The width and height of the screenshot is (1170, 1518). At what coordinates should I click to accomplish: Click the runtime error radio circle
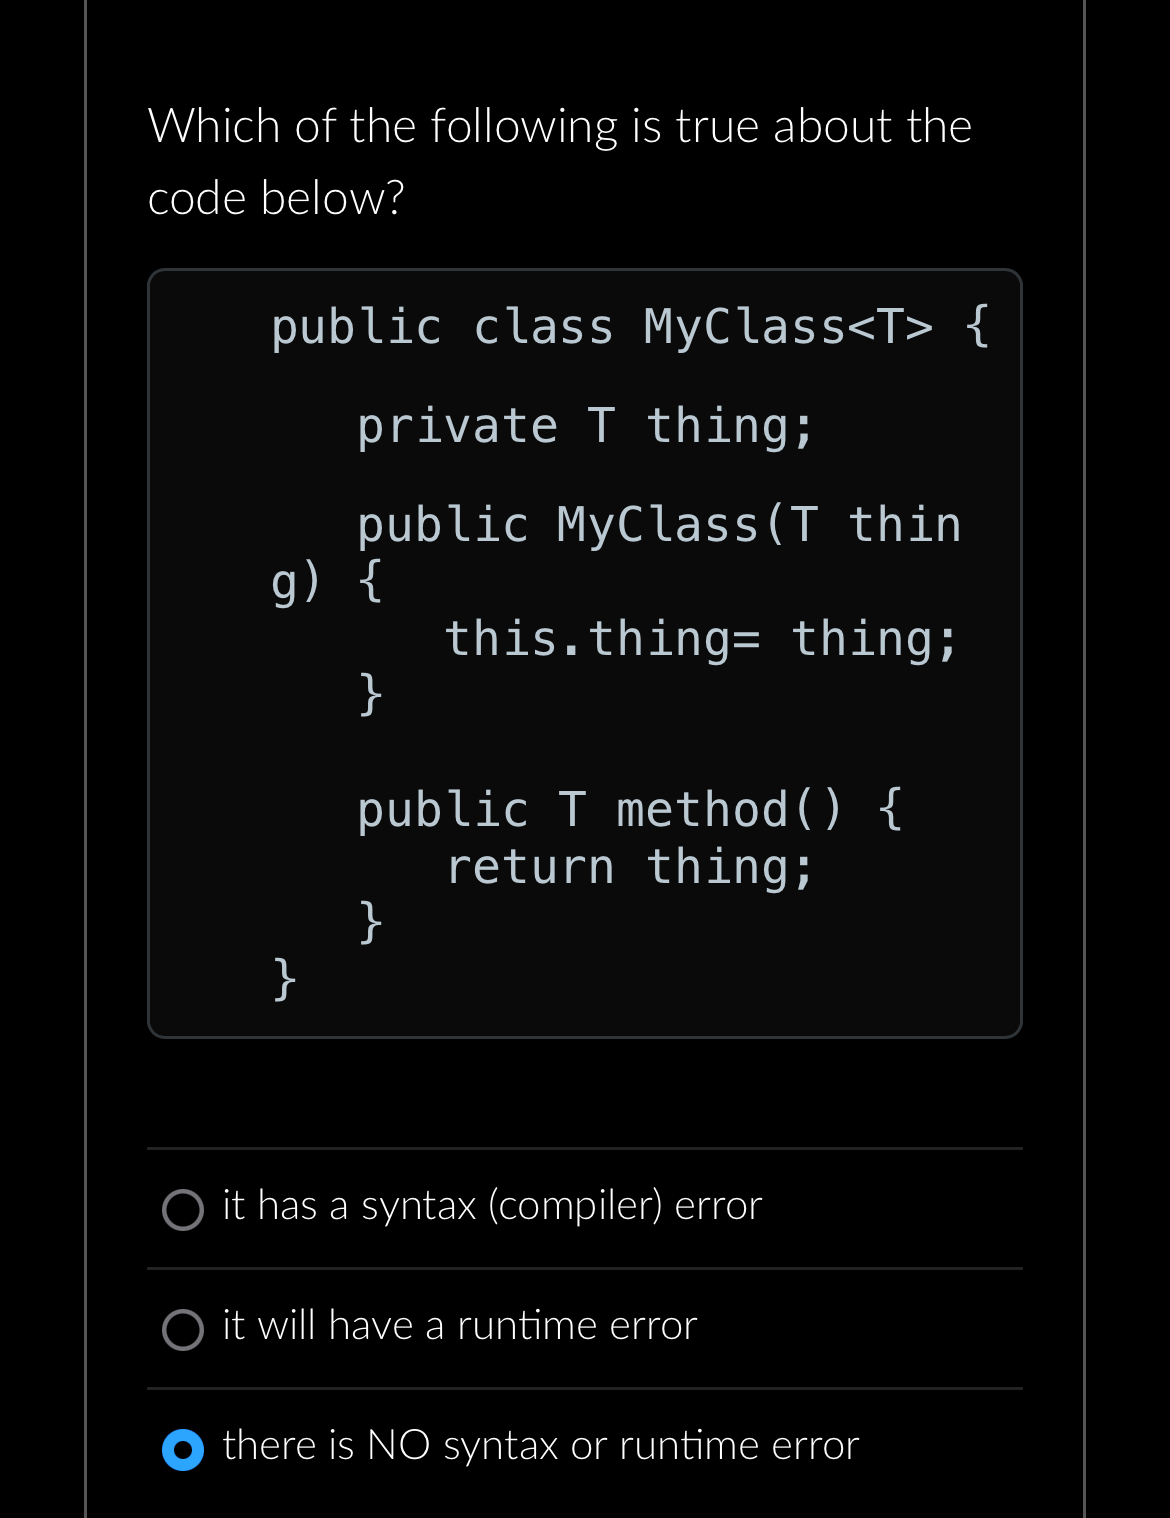point(182,1331)
